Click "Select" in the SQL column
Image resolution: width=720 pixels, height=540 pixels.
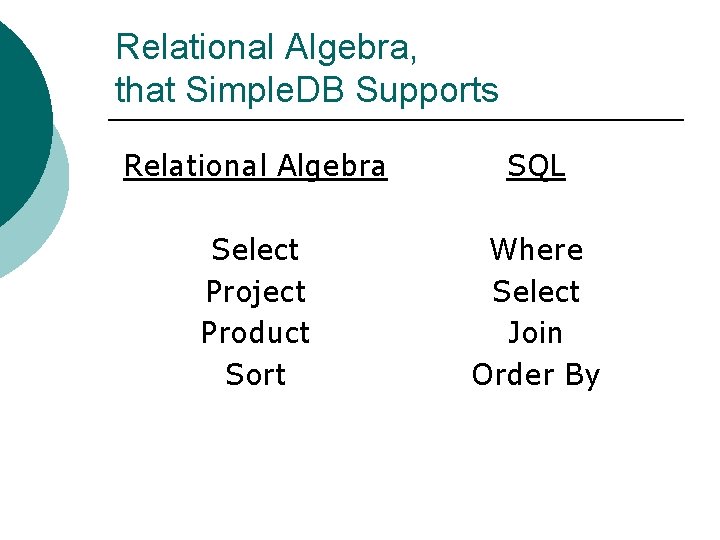click(535, 291)
